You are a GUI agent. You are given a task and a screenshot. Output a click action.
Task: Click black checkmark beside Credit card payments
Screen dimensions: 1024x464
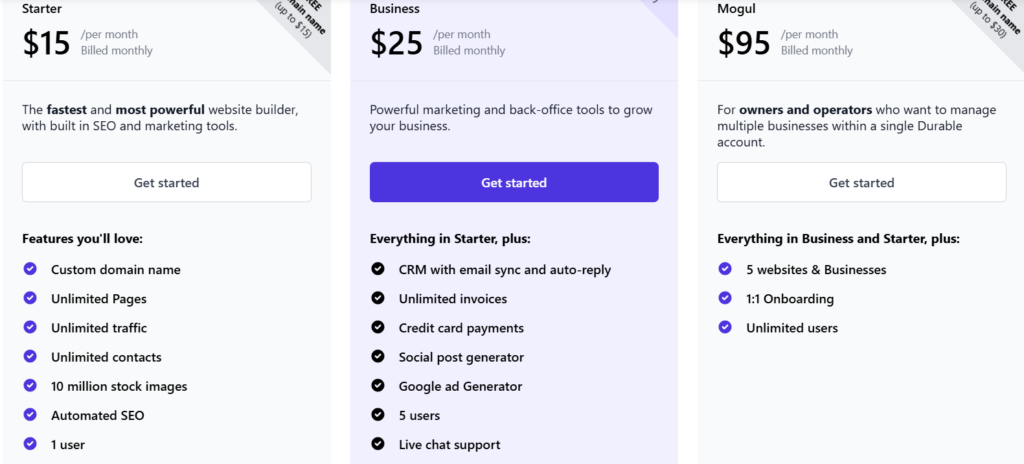[x=377, y=327]
